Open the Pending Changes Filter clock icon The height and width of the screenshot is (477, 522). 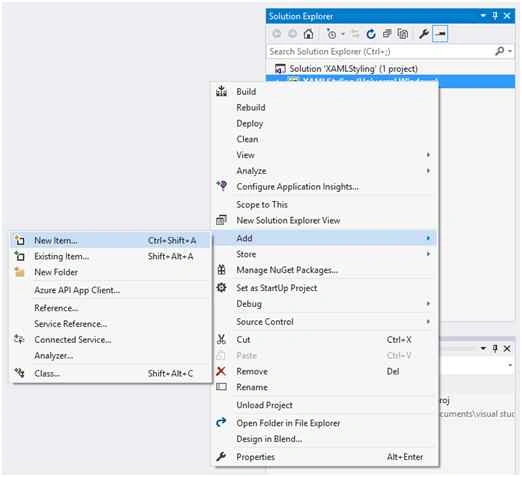tap(331, 34)
